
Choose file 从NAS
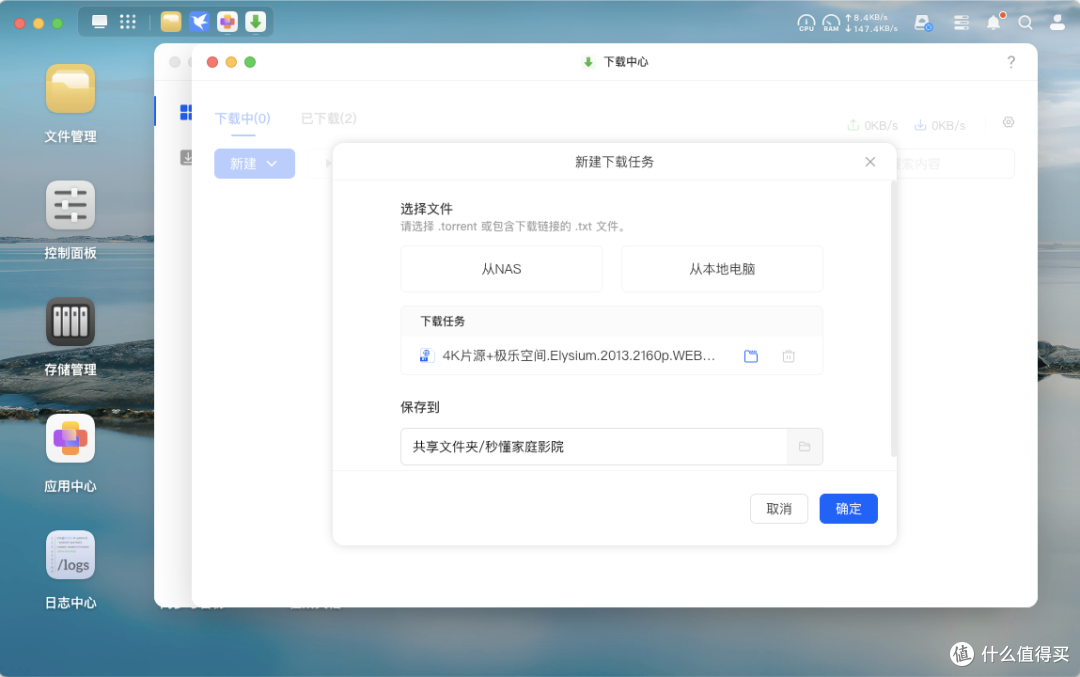tap(501, 269)
